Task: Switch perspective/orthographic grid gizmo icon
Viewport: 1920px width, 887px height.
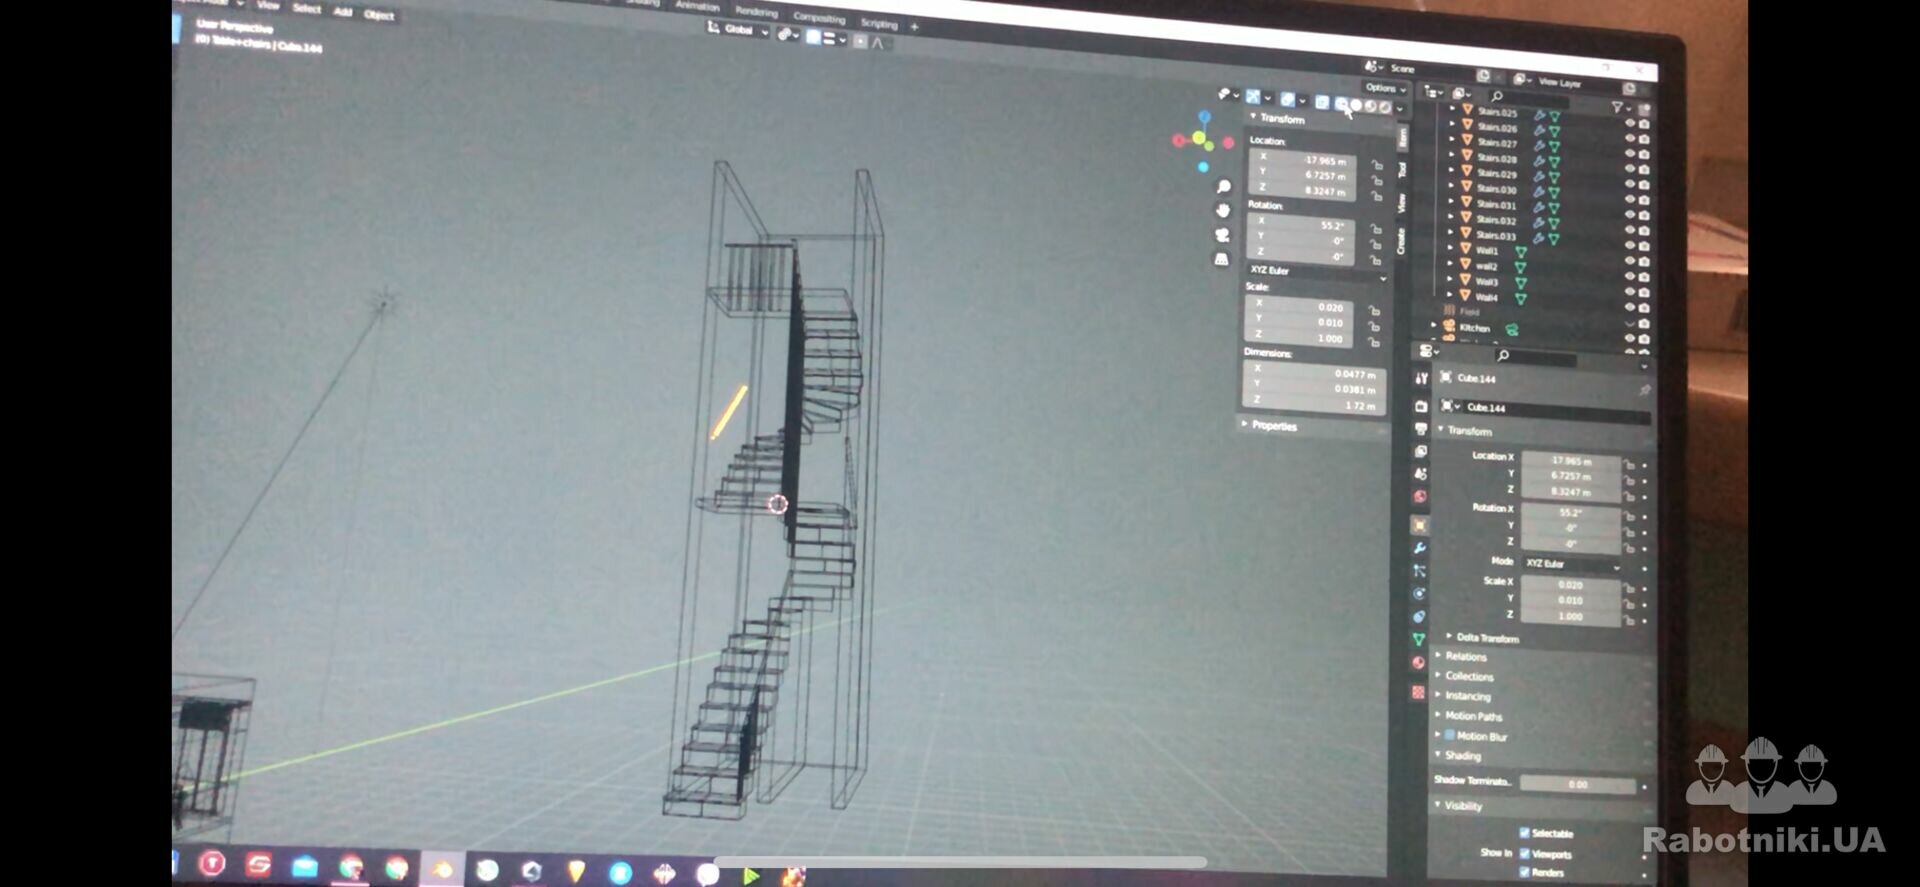Action: point(1221,259)
